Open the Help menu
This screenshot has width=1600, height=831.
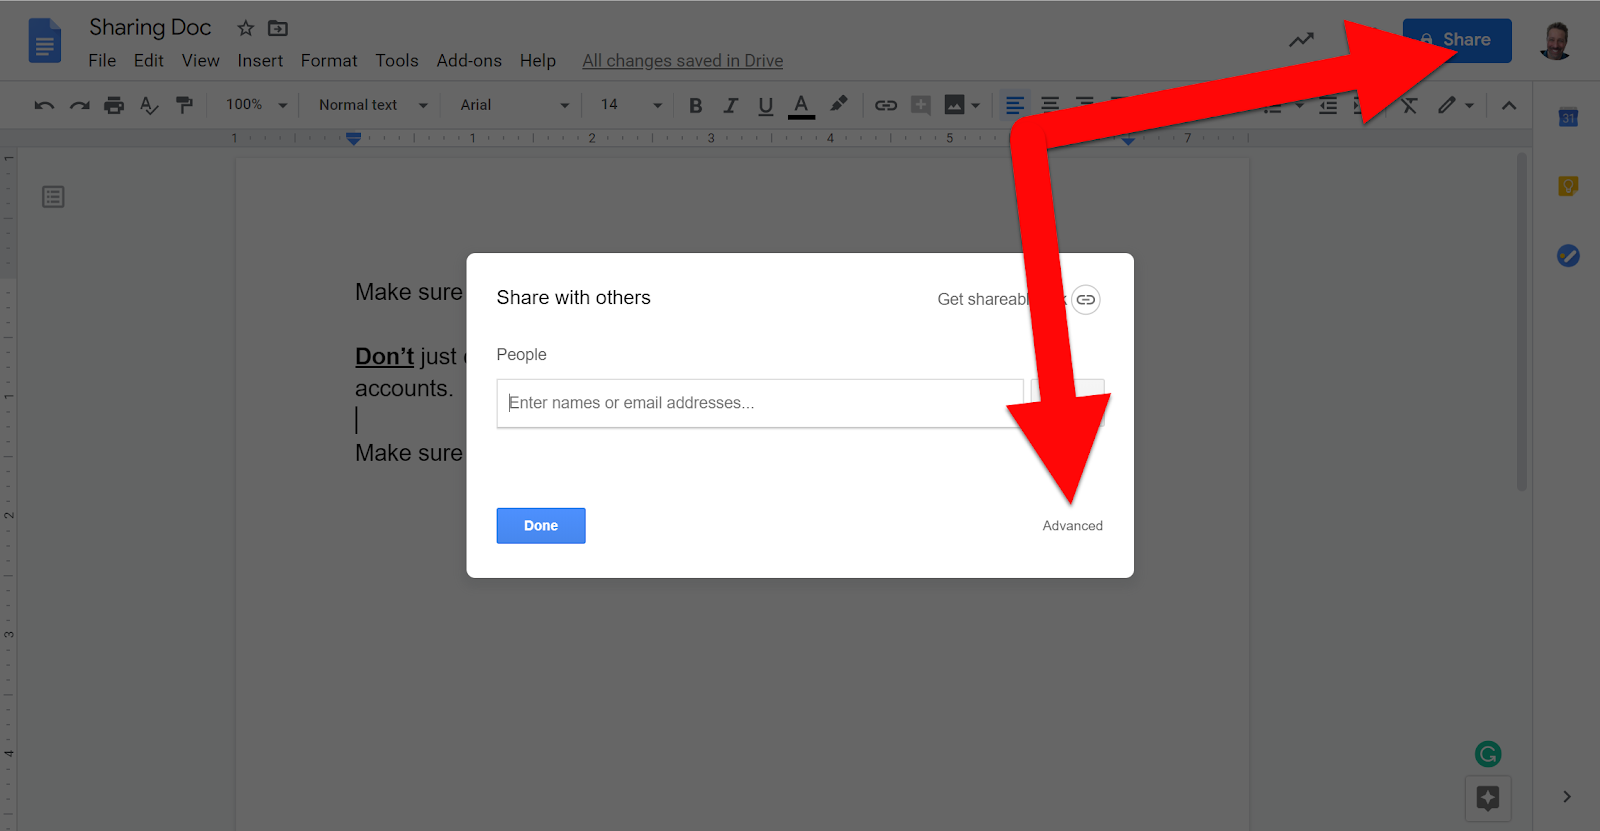click(x=538, y=61)
